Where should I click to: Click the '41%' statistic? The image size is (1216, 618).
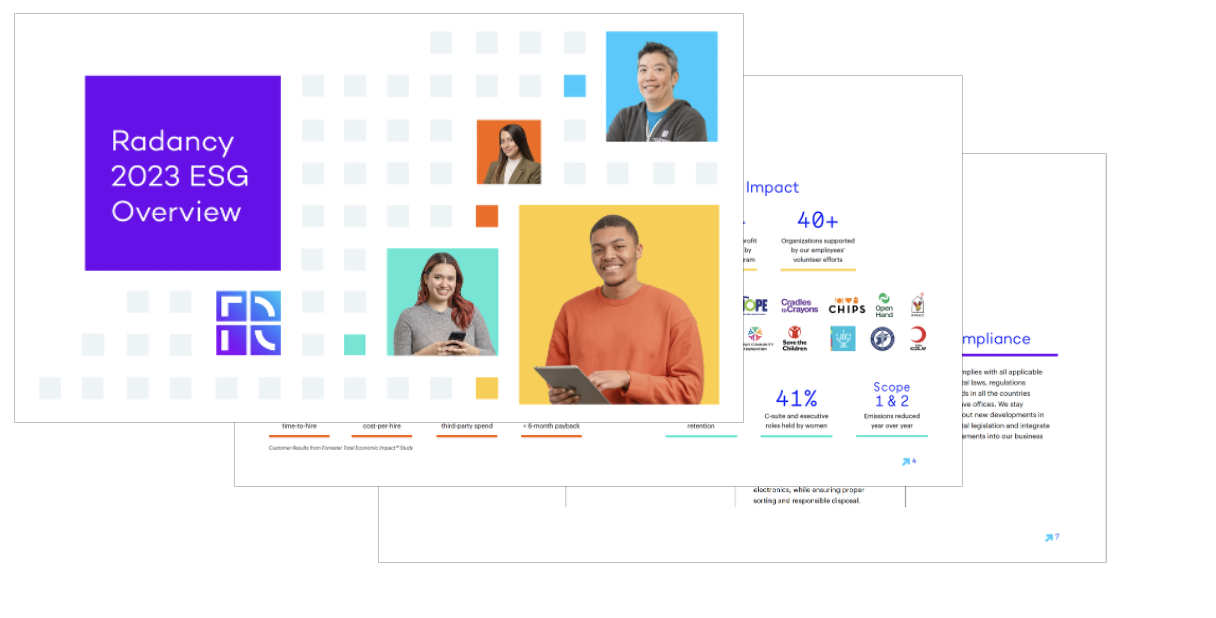click(796, 398)
